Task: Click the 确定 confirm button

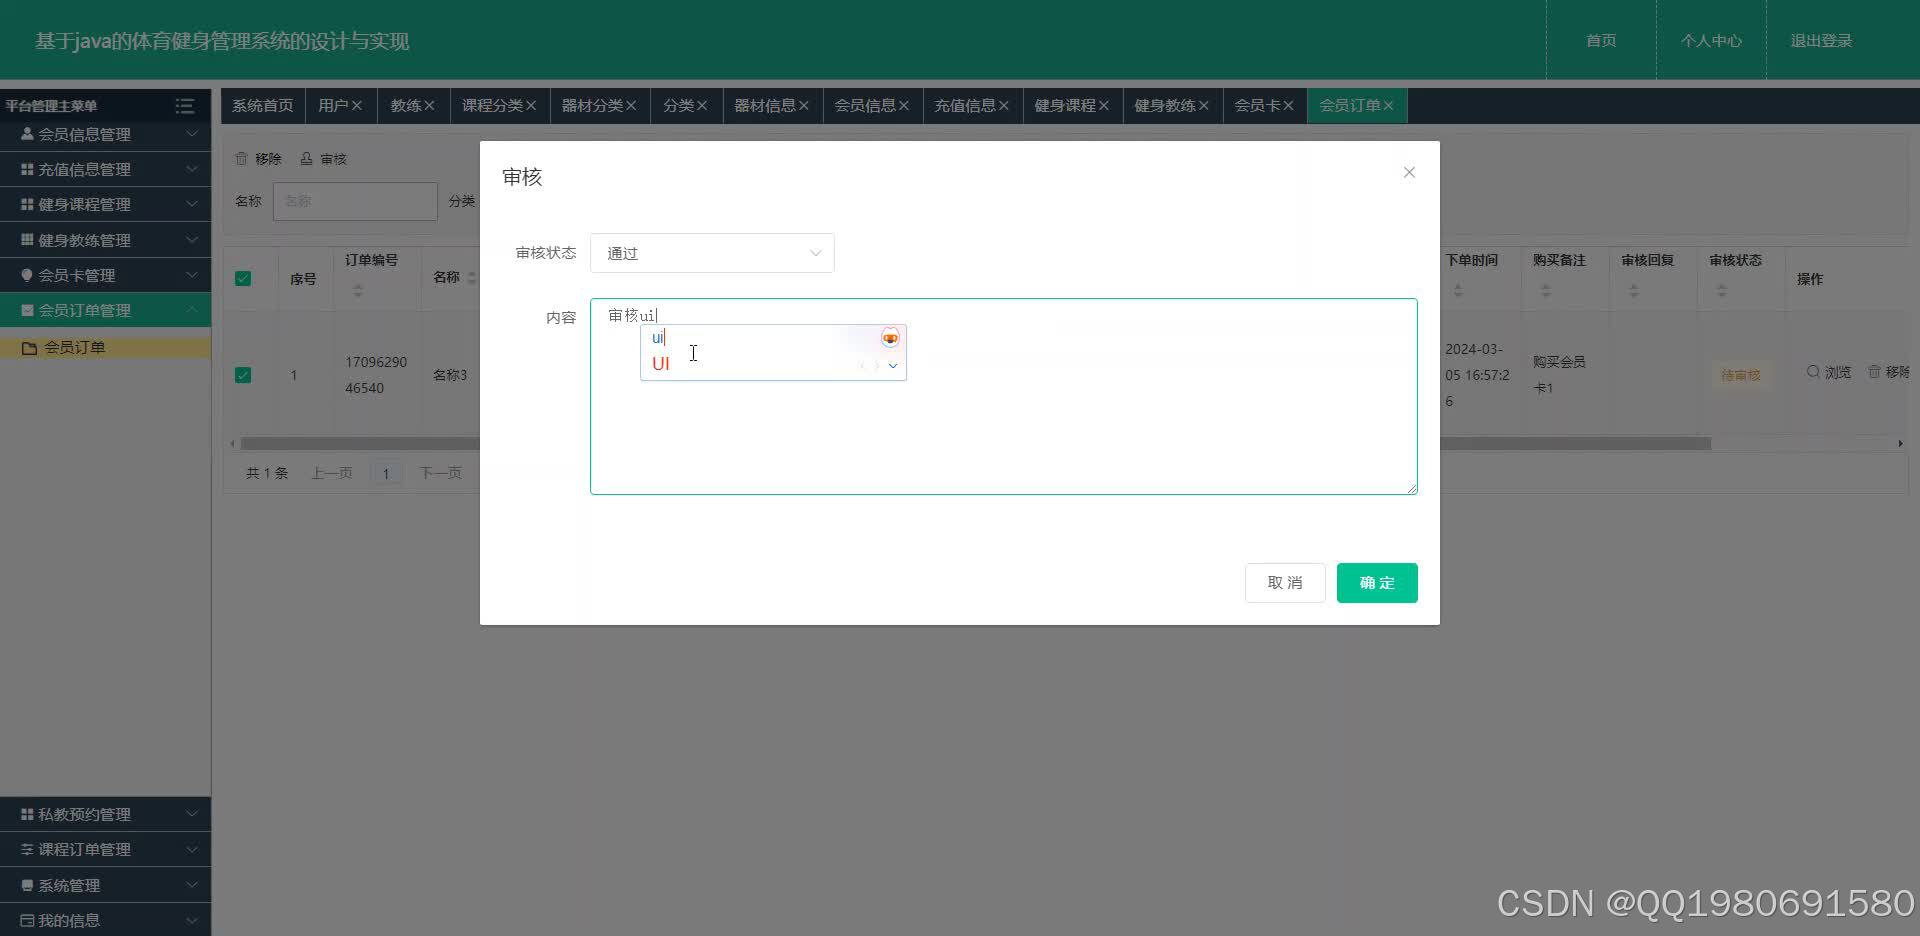Action: click(x=1376, y=582)
